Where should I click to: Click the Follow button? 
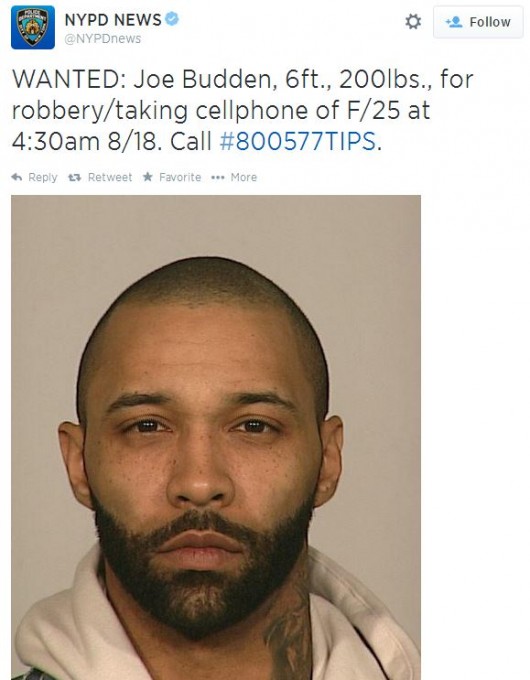[478, 22]
